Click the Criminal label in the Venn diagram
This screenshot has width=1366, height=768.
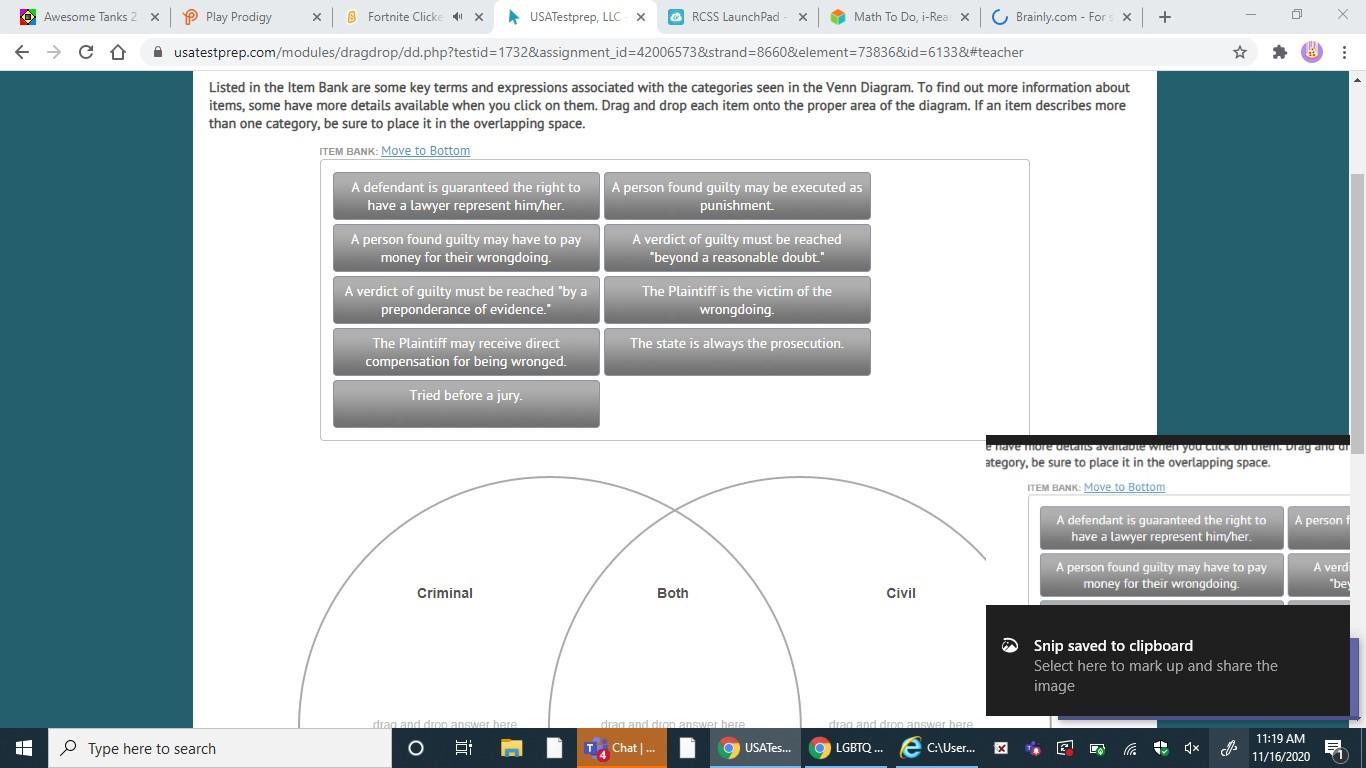(445, 593)
